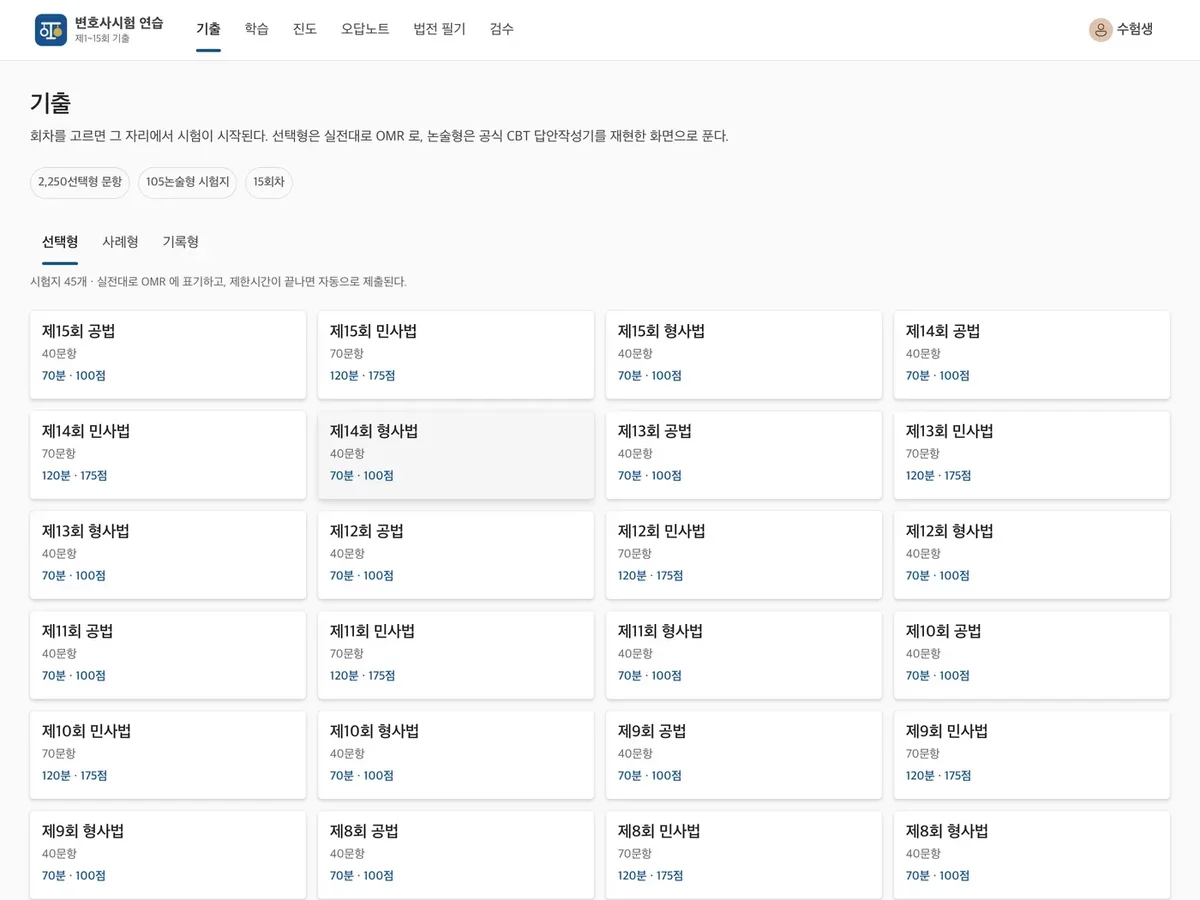Open the 오답노트 navigation tab
Viewport: 1200px width, 900px height.
click(x=365, y=30)
